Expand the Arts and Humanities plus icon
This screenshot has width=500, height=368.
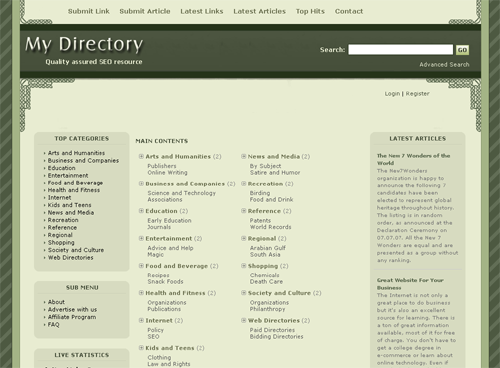click(x=141, y=156)
